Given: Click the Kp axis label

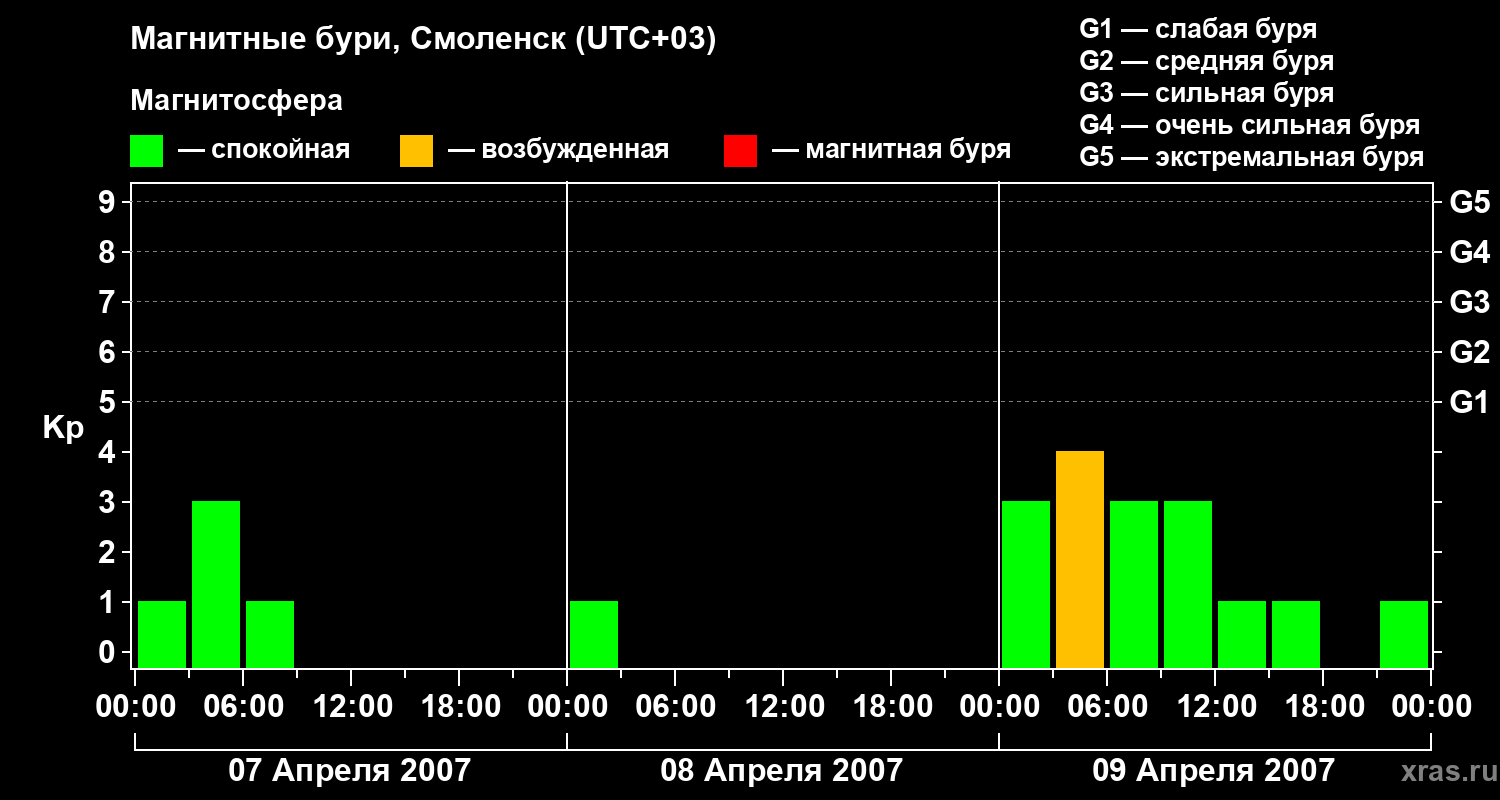Looking at the screenshot, I should [63, 430].
